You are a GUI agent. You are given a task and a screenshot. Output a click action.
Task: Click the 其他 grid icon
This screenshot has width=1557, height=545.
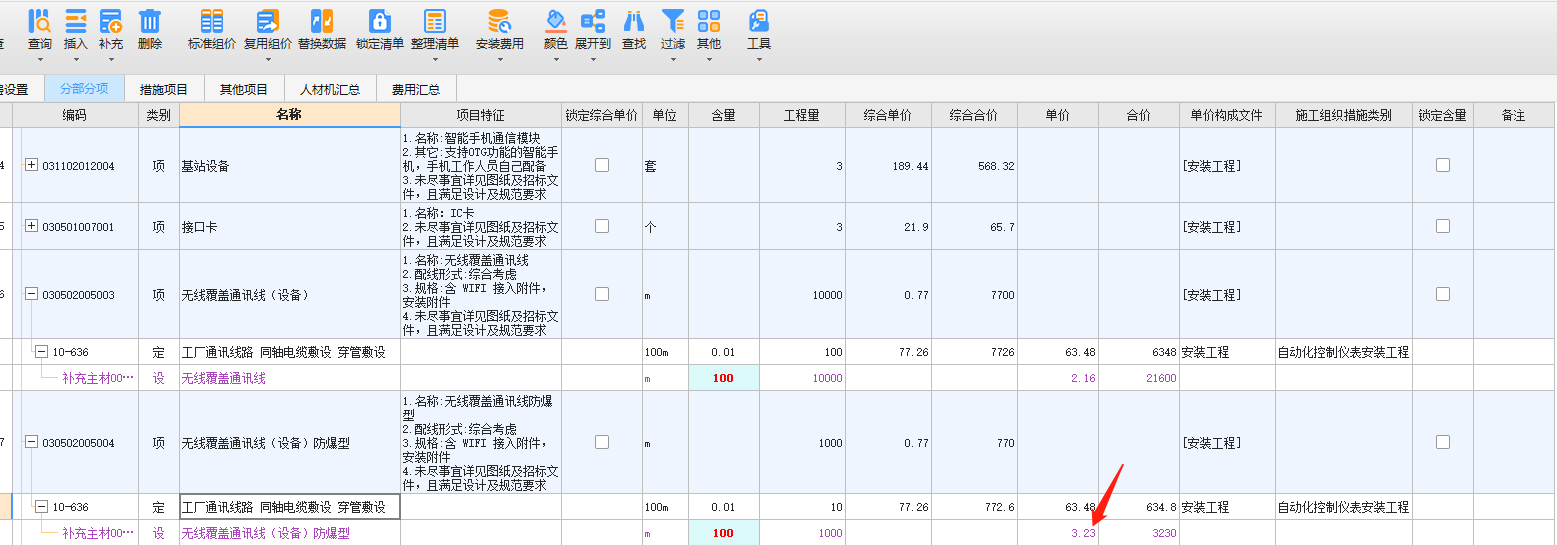point(709,20)
